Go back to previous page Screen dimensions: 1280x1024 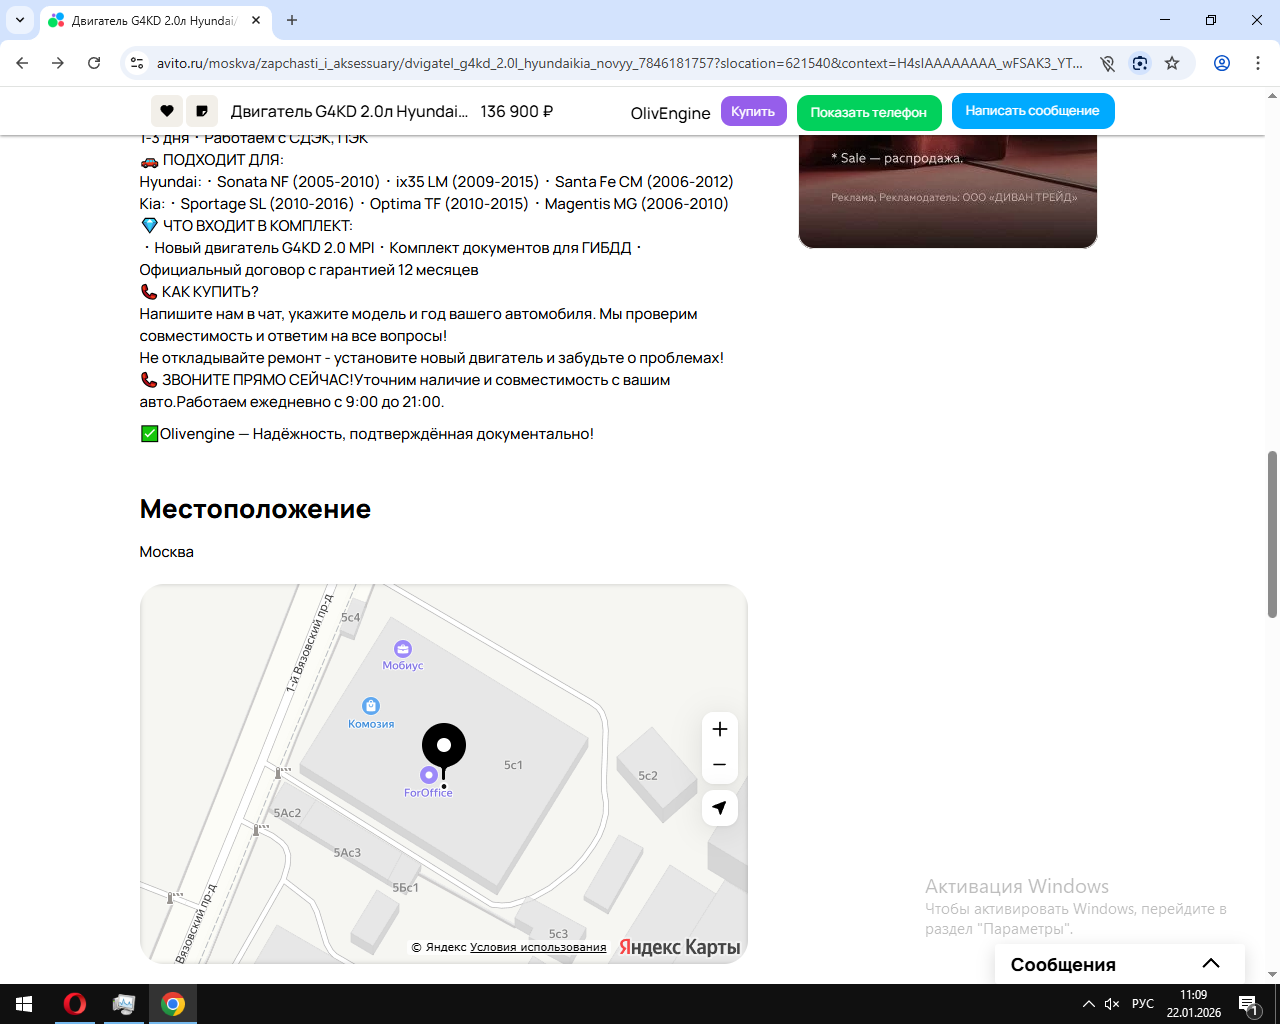(22, 63)
